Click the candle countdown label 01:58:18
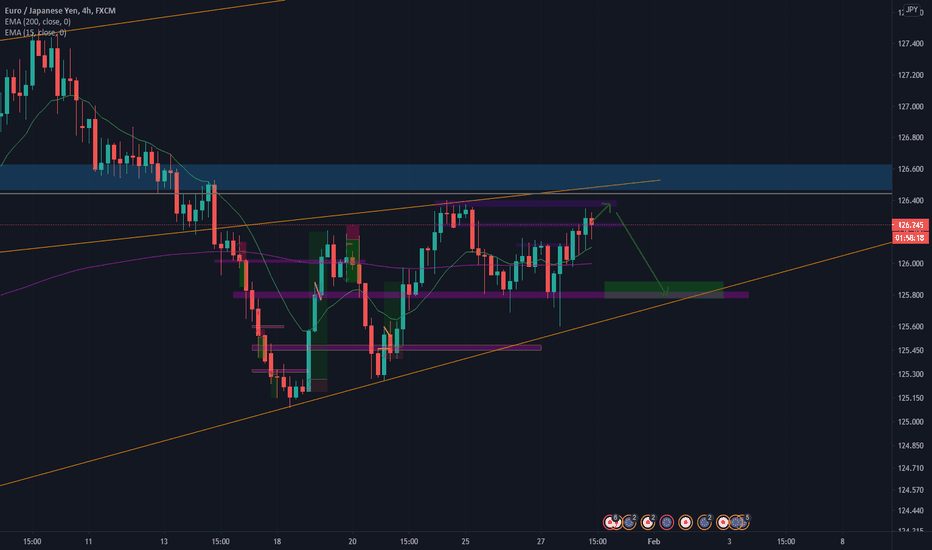Screen dimensions: 932x550 910,238
